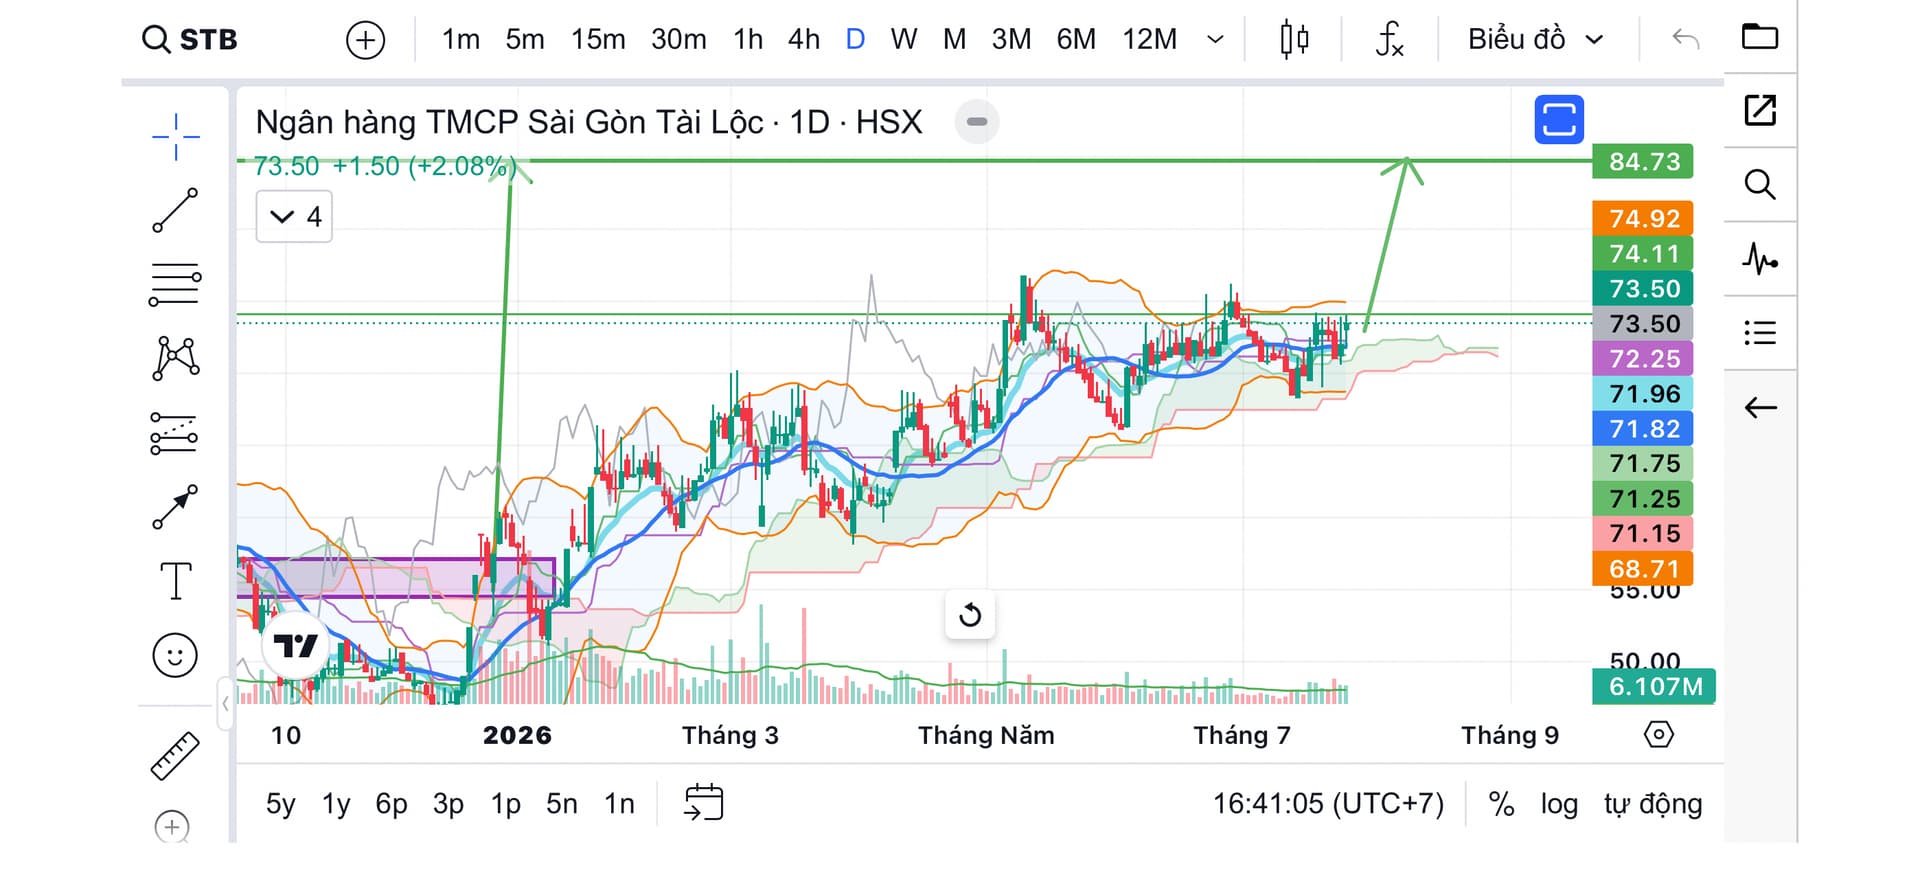The width and height of the screenshot is (1920, 886).
Task: Open the timezone menu showing 16:41:05 (UTC+7)
Action: coord(1328,804)
